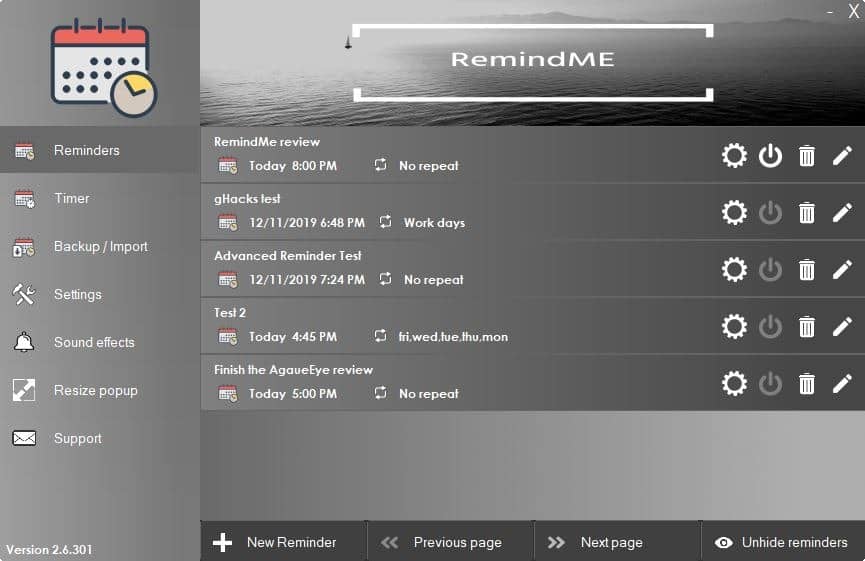Click the Version 2.6.301 label
The image size is (865, 561).
[49, 549]
